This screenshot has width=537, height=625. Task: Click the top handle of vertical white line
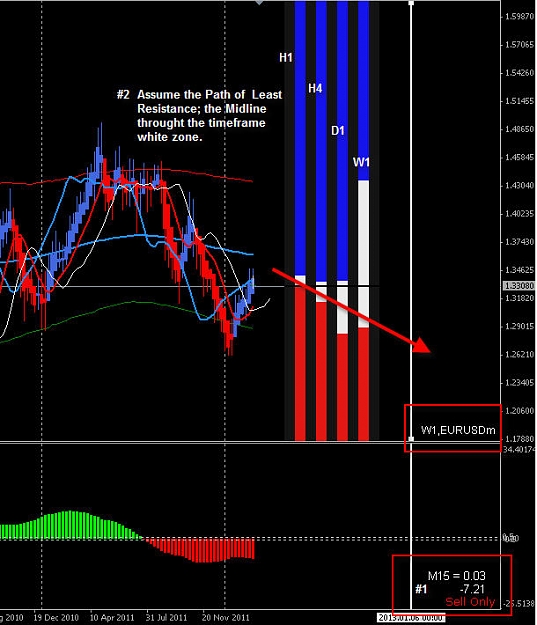tap(411, 3)
